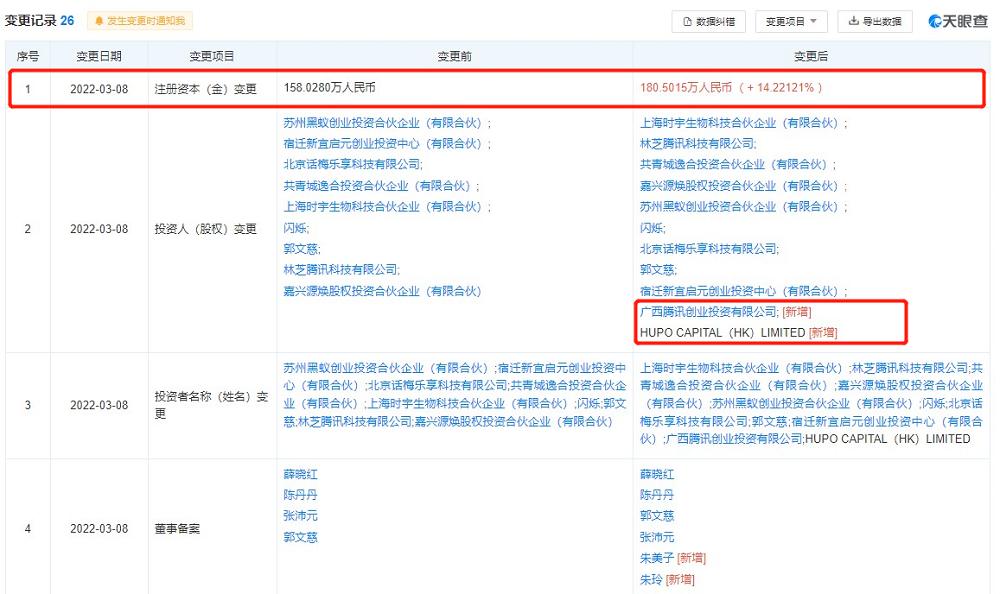Click date 2022-03-08 in row 1

99,89
